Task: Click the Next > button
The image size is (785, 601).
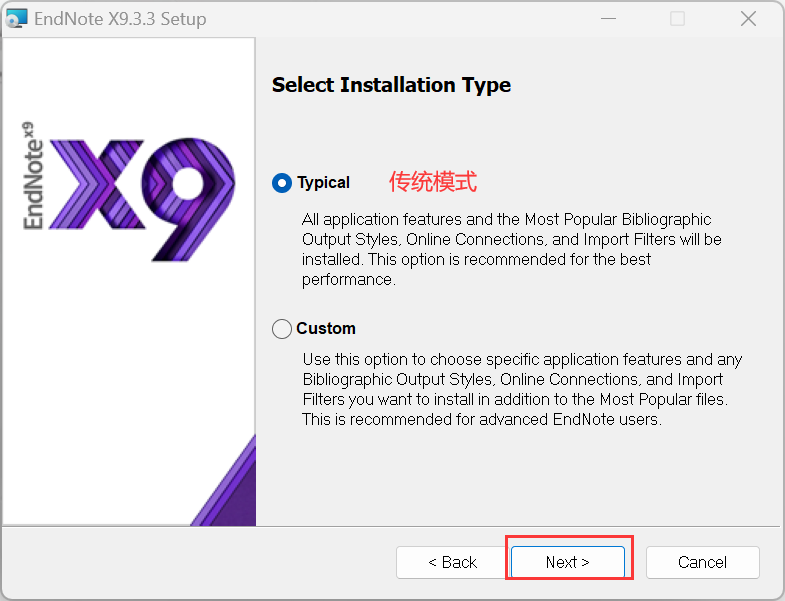Action: pos(568,562)
